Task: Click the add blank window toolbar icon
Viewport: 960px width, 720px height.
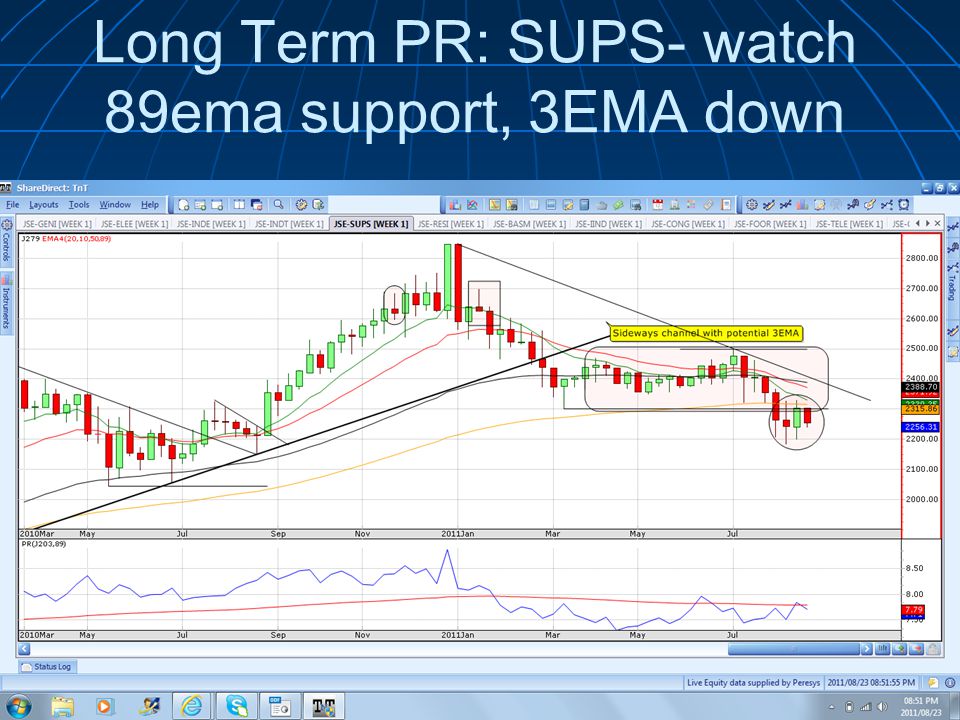Action: (x=217, y=204)
